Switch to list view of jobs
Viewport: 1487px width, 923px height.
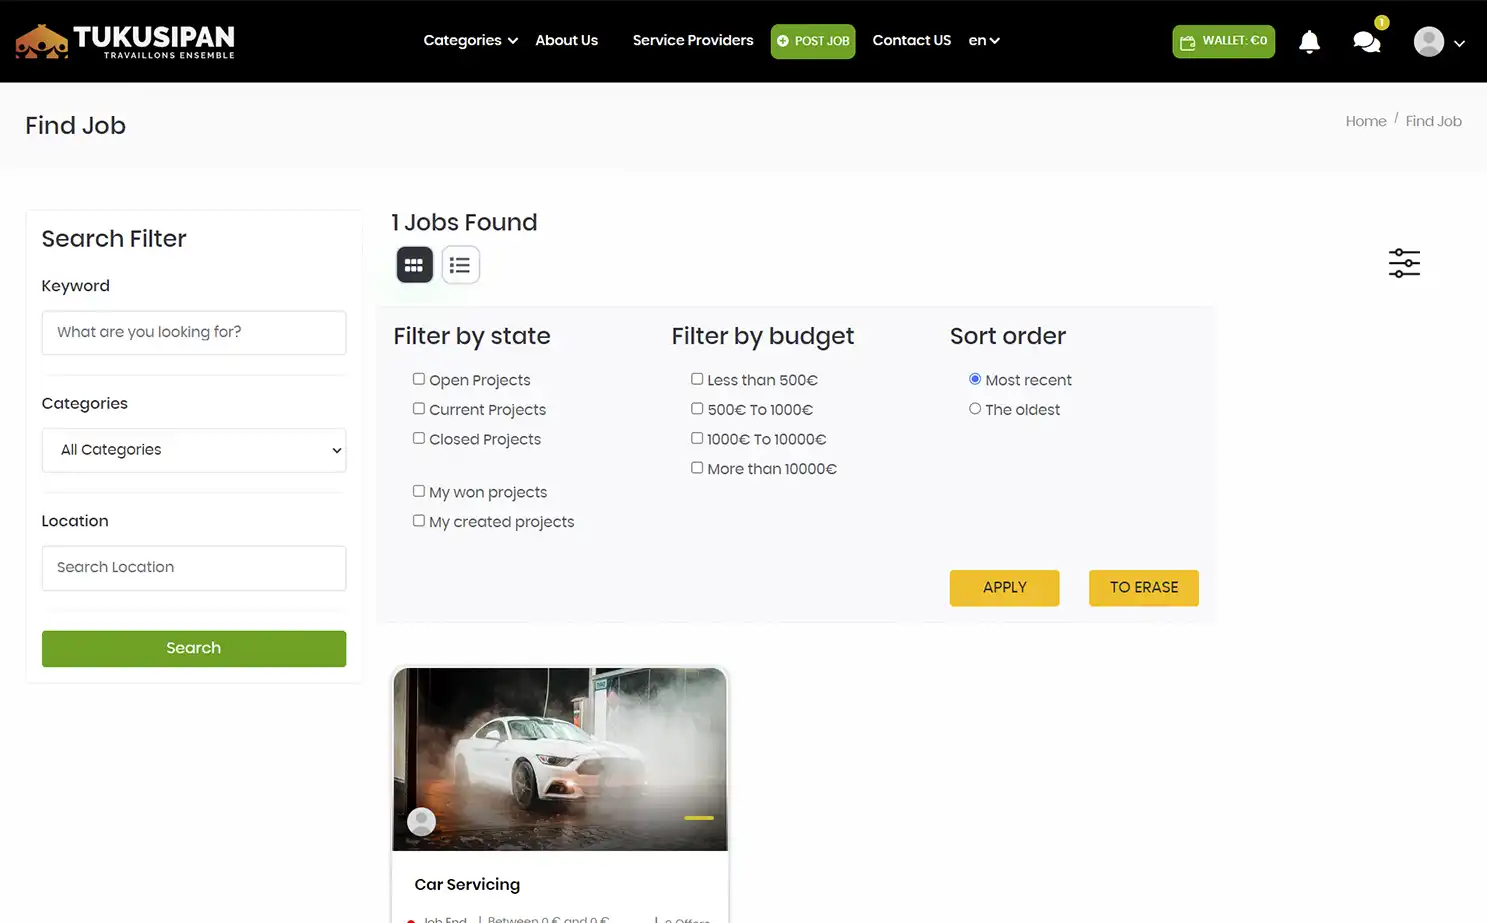click(460, 264)
